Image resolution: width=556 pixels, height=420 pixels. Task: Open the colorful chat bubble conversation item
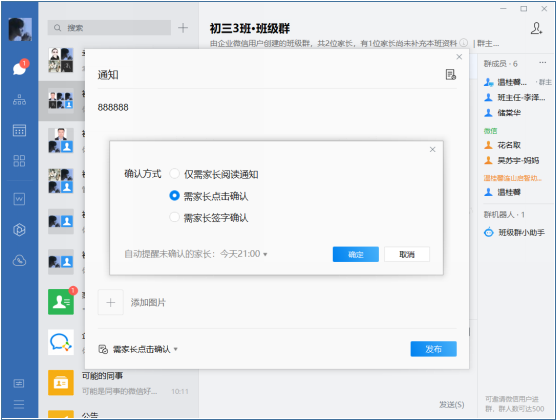(61, 342)
